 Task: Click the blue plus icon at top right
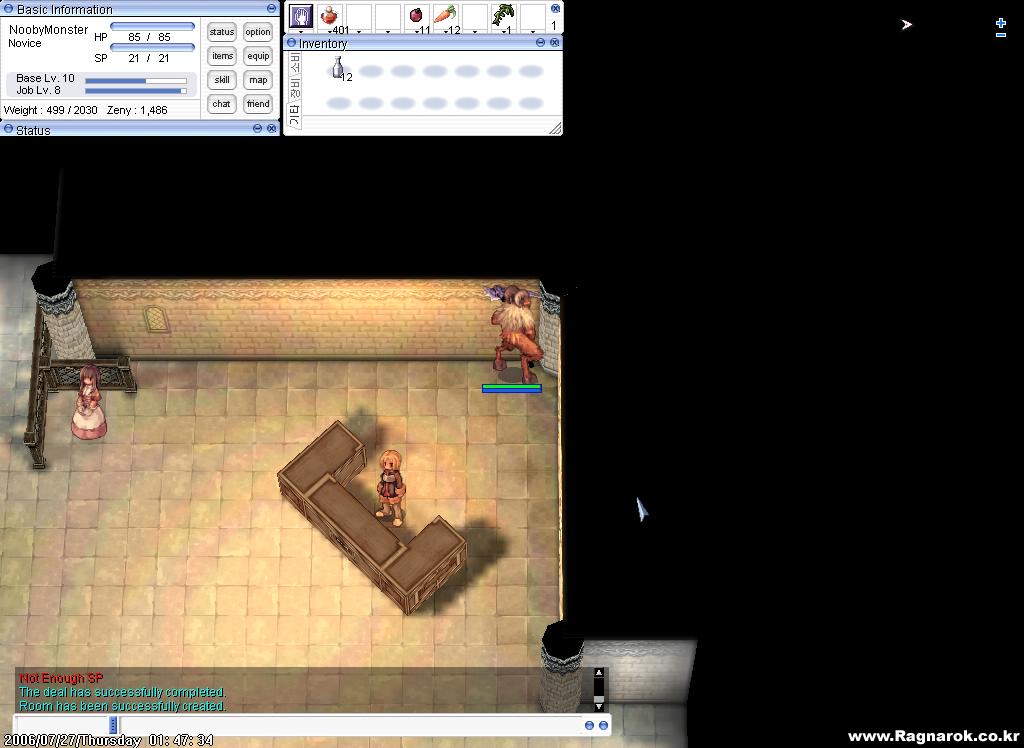(x=1000, y=23)
